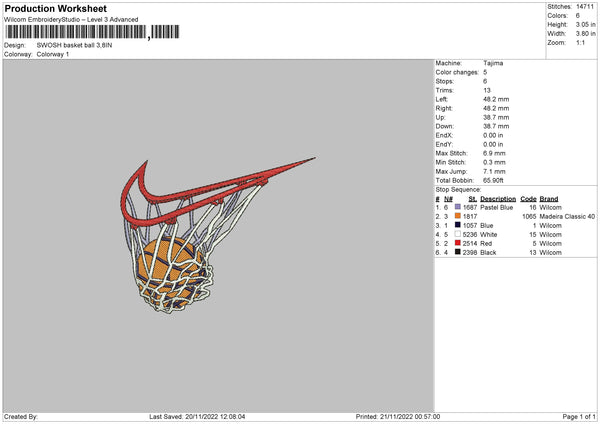The image size is (600, 424).
Task: Click the Width value '3.80 in'
Action: [x=585, y=34]
